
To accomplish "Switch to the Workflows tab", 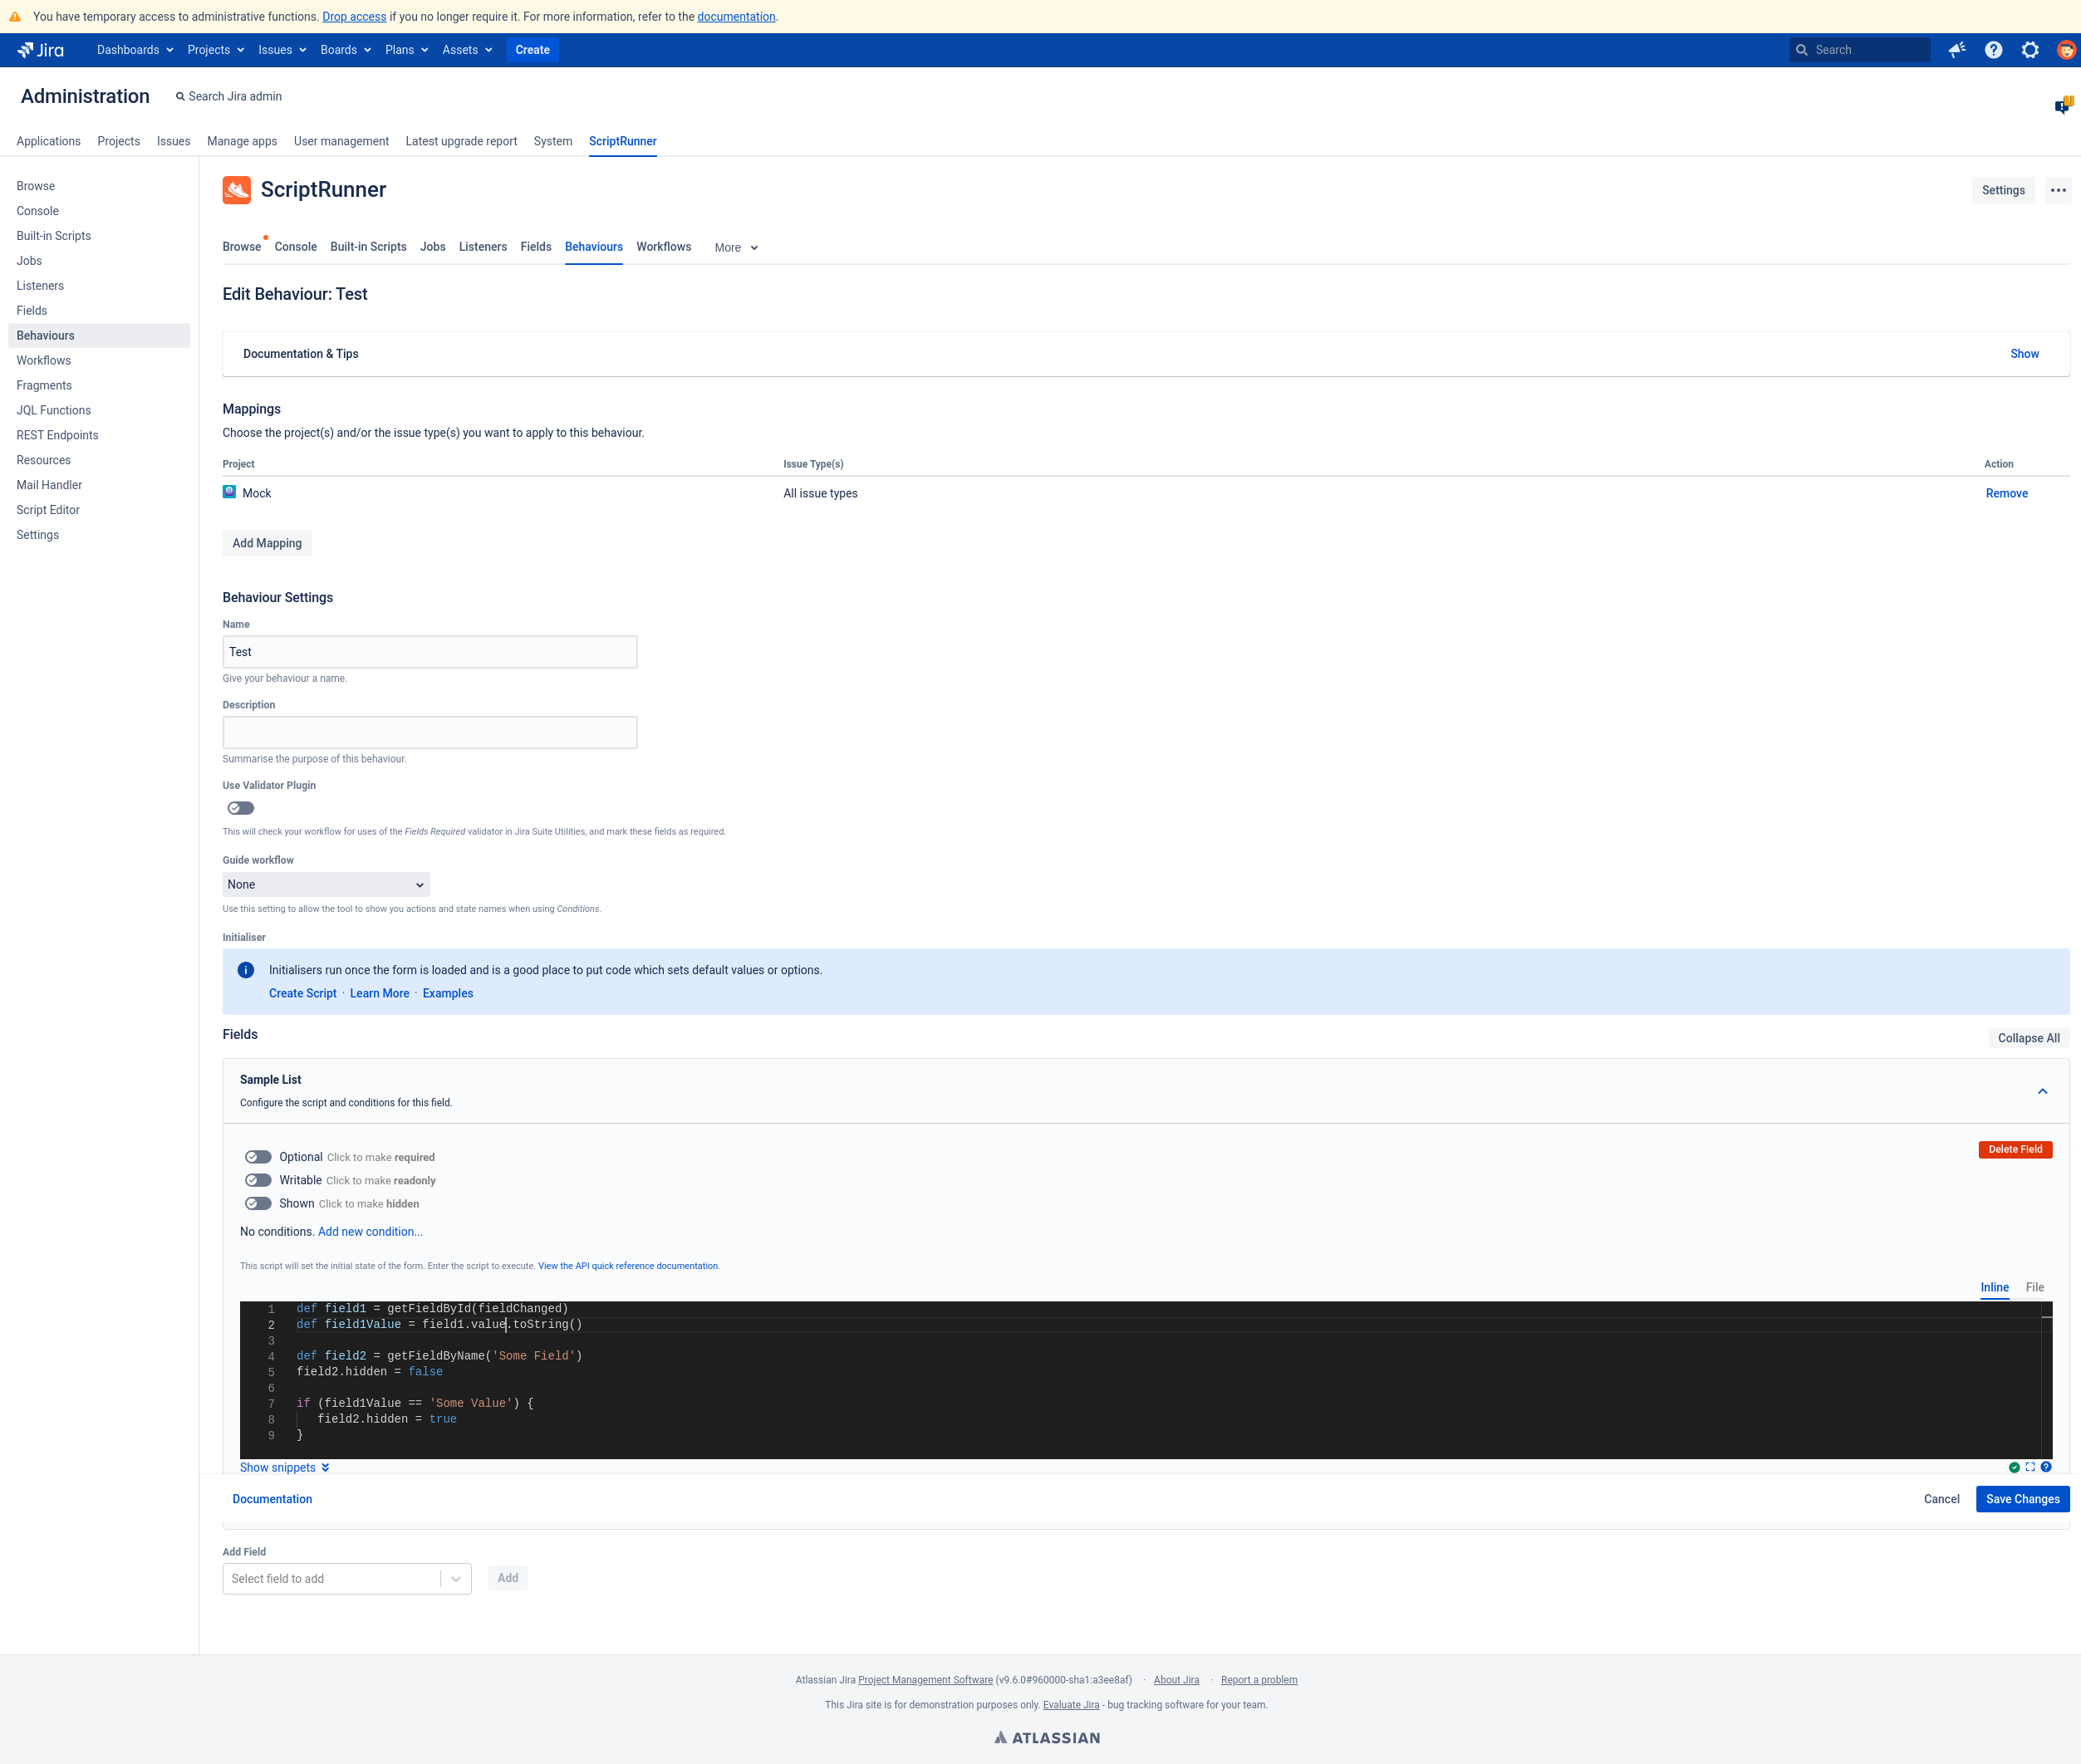I will 663,247.
